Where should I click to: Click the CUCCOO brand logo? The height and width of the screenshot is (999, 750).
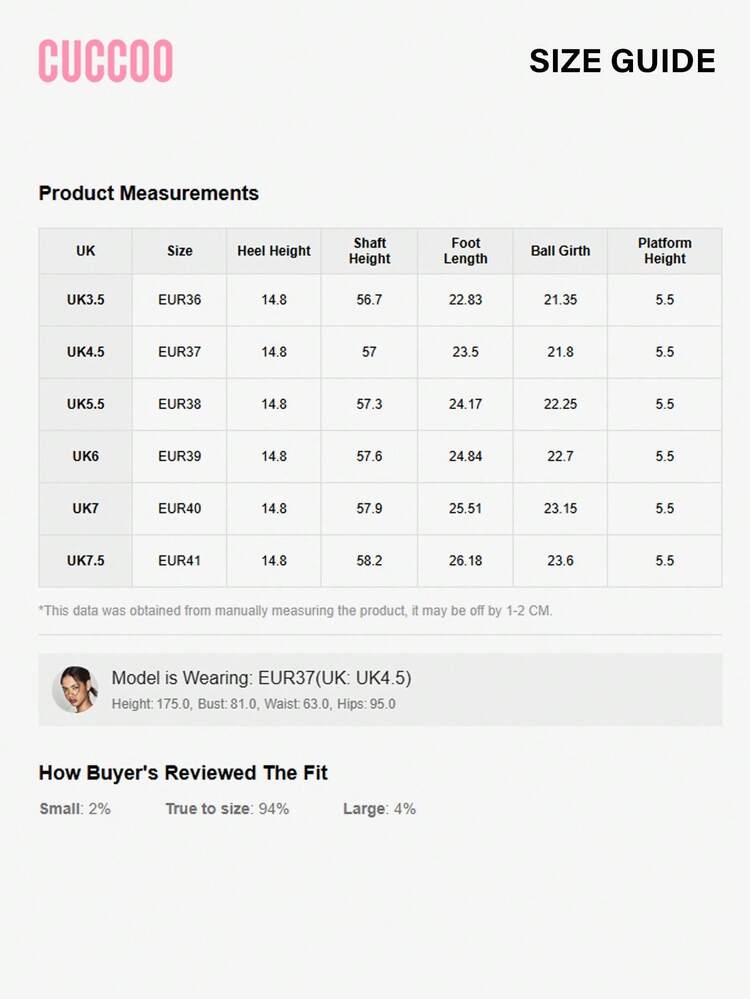106,61
